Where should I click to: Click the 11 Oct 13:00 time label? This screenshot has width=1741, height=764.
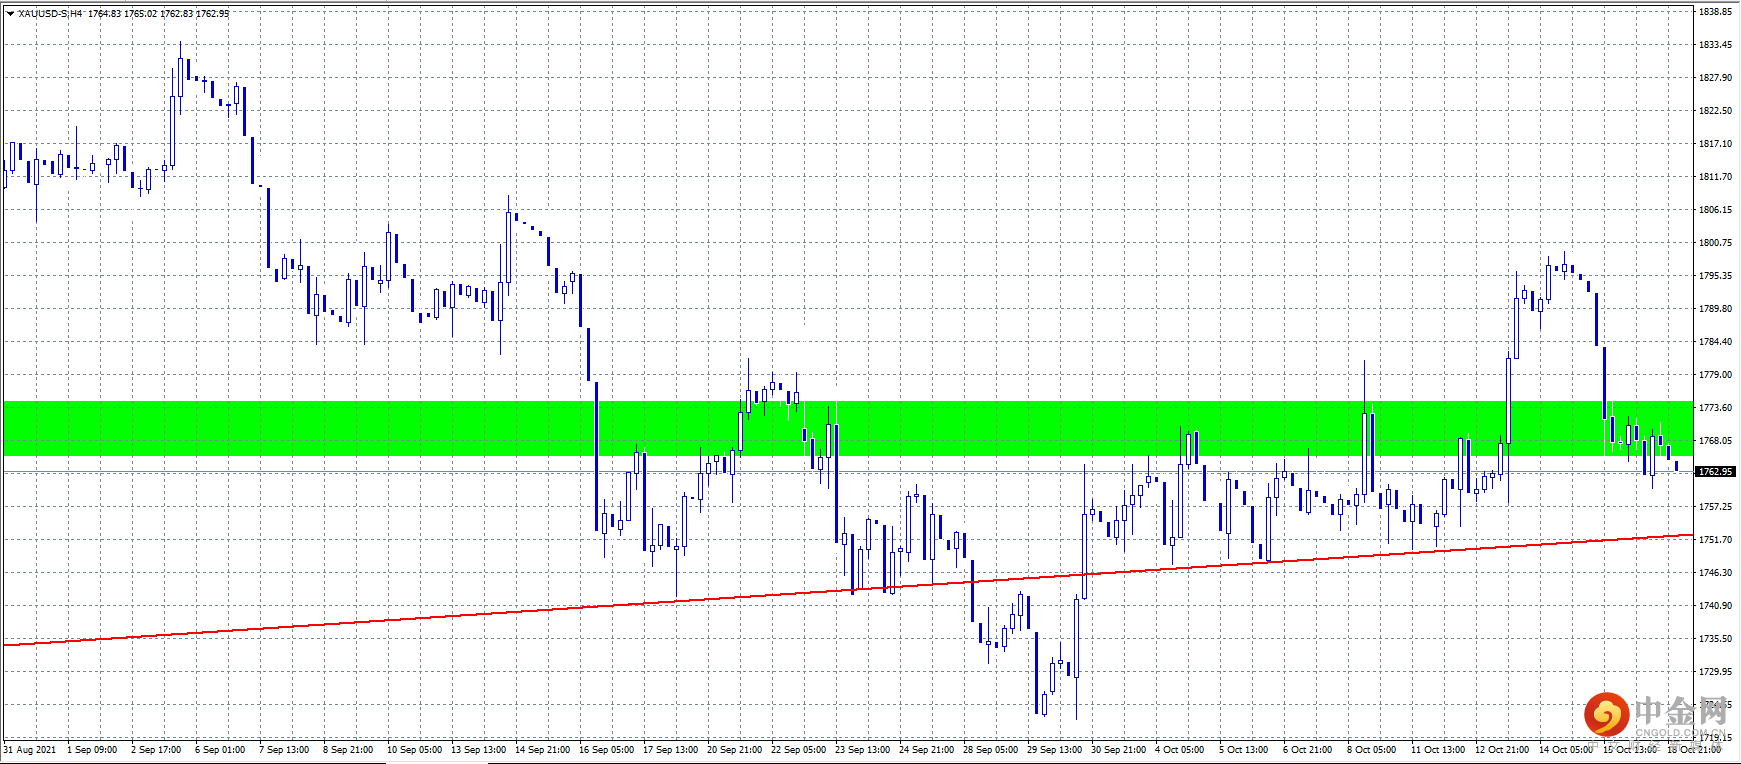tap(1439, 750)
